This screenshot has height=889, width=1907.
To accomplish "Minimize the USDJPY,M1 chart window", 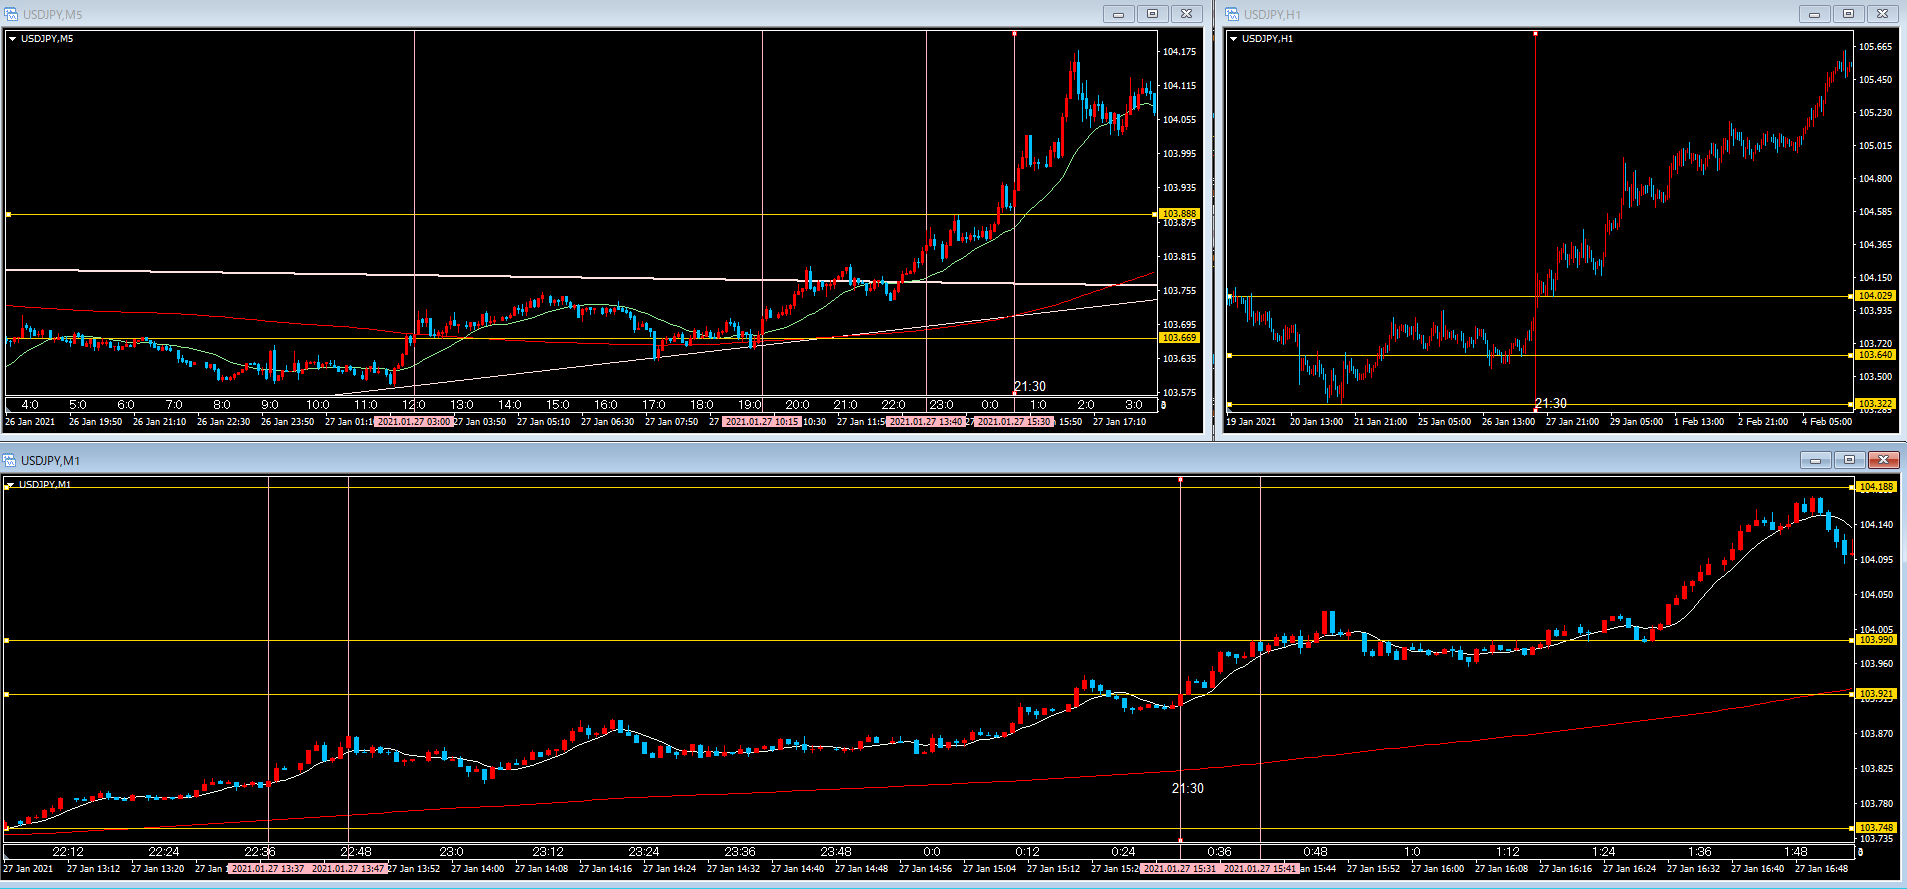I will 1815,460.
